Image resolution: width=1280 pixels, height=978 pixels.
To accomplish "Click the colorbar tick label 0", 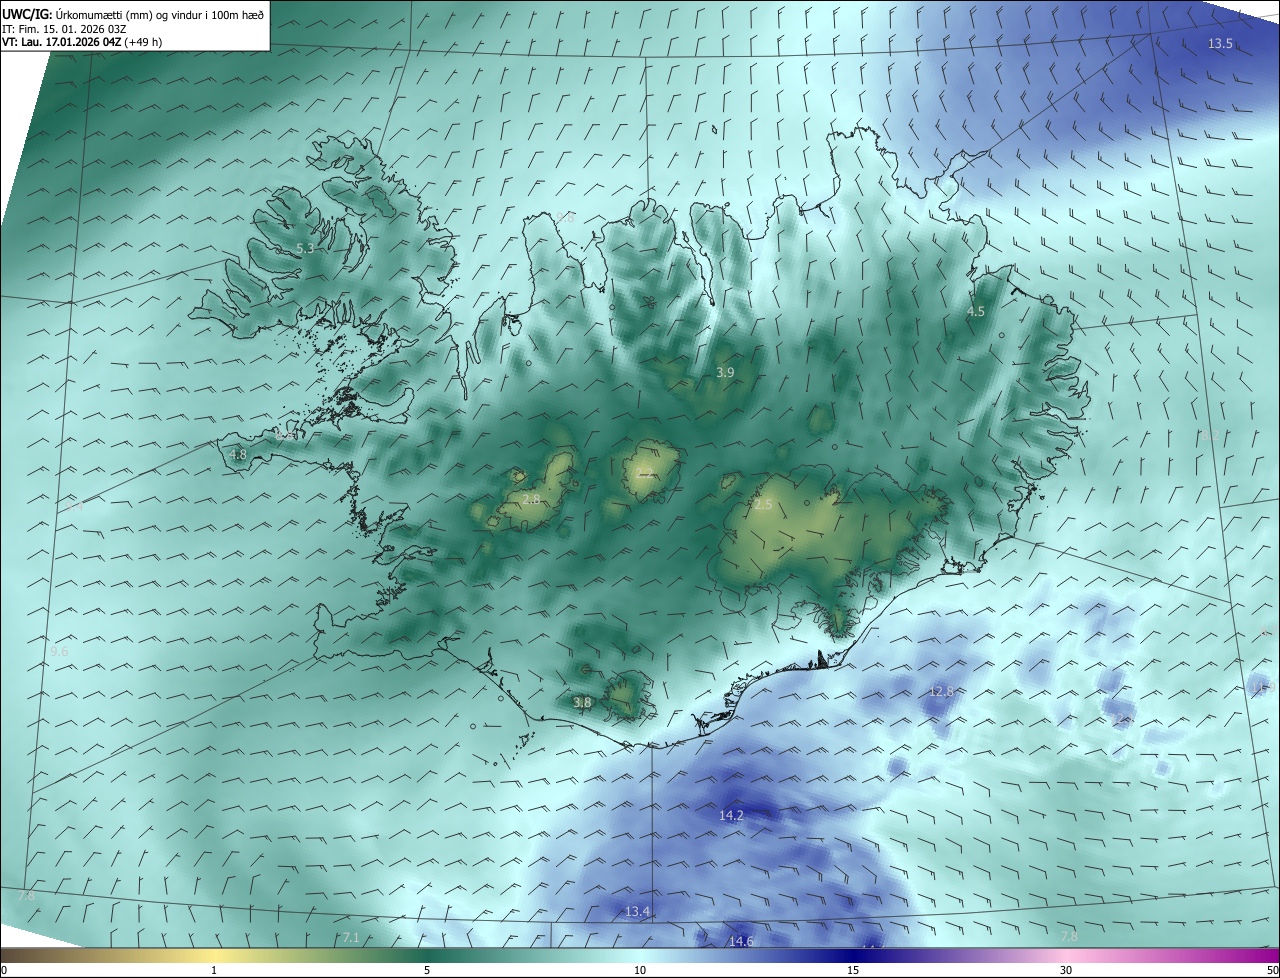I will pyautogui.click(x=4, y=970).
